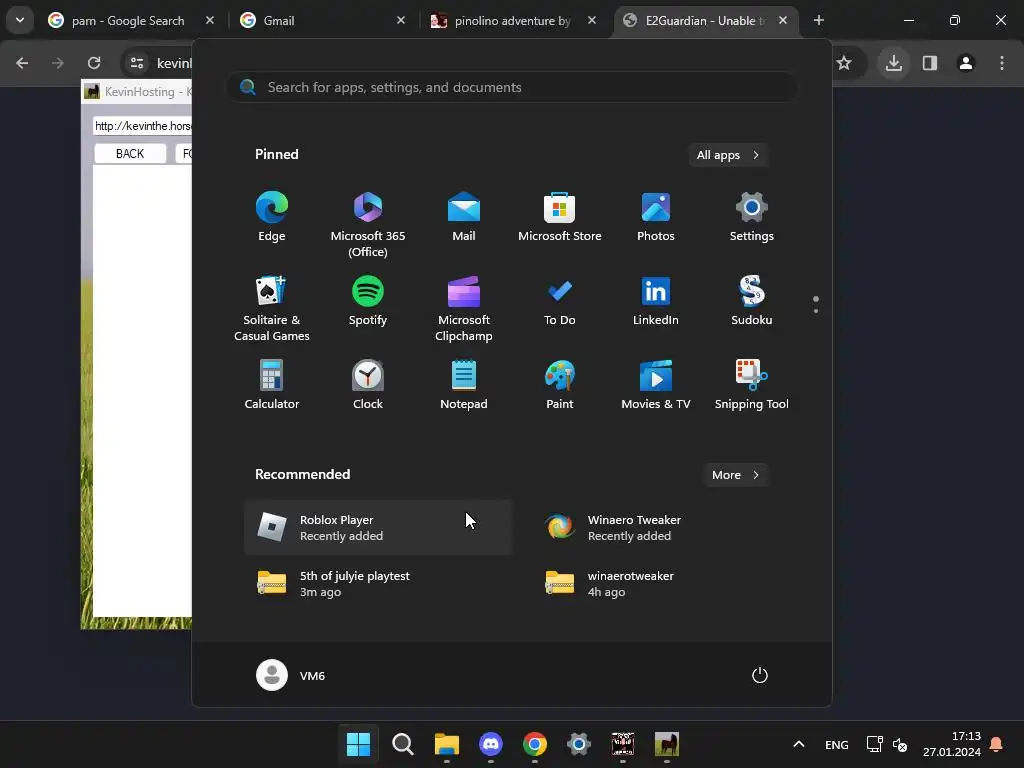Open the Sudoku game
Screen dimensions: 1024x768
(x=752, y=302)
